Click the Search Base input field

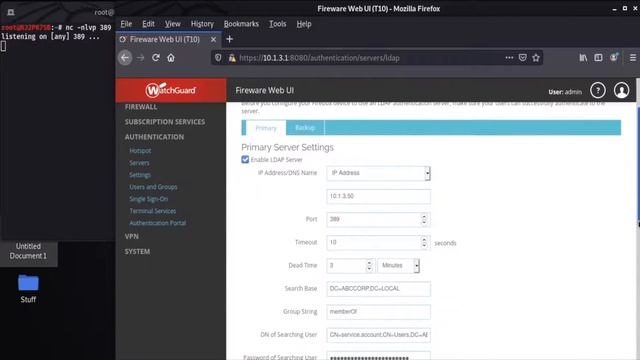point(378,289)
